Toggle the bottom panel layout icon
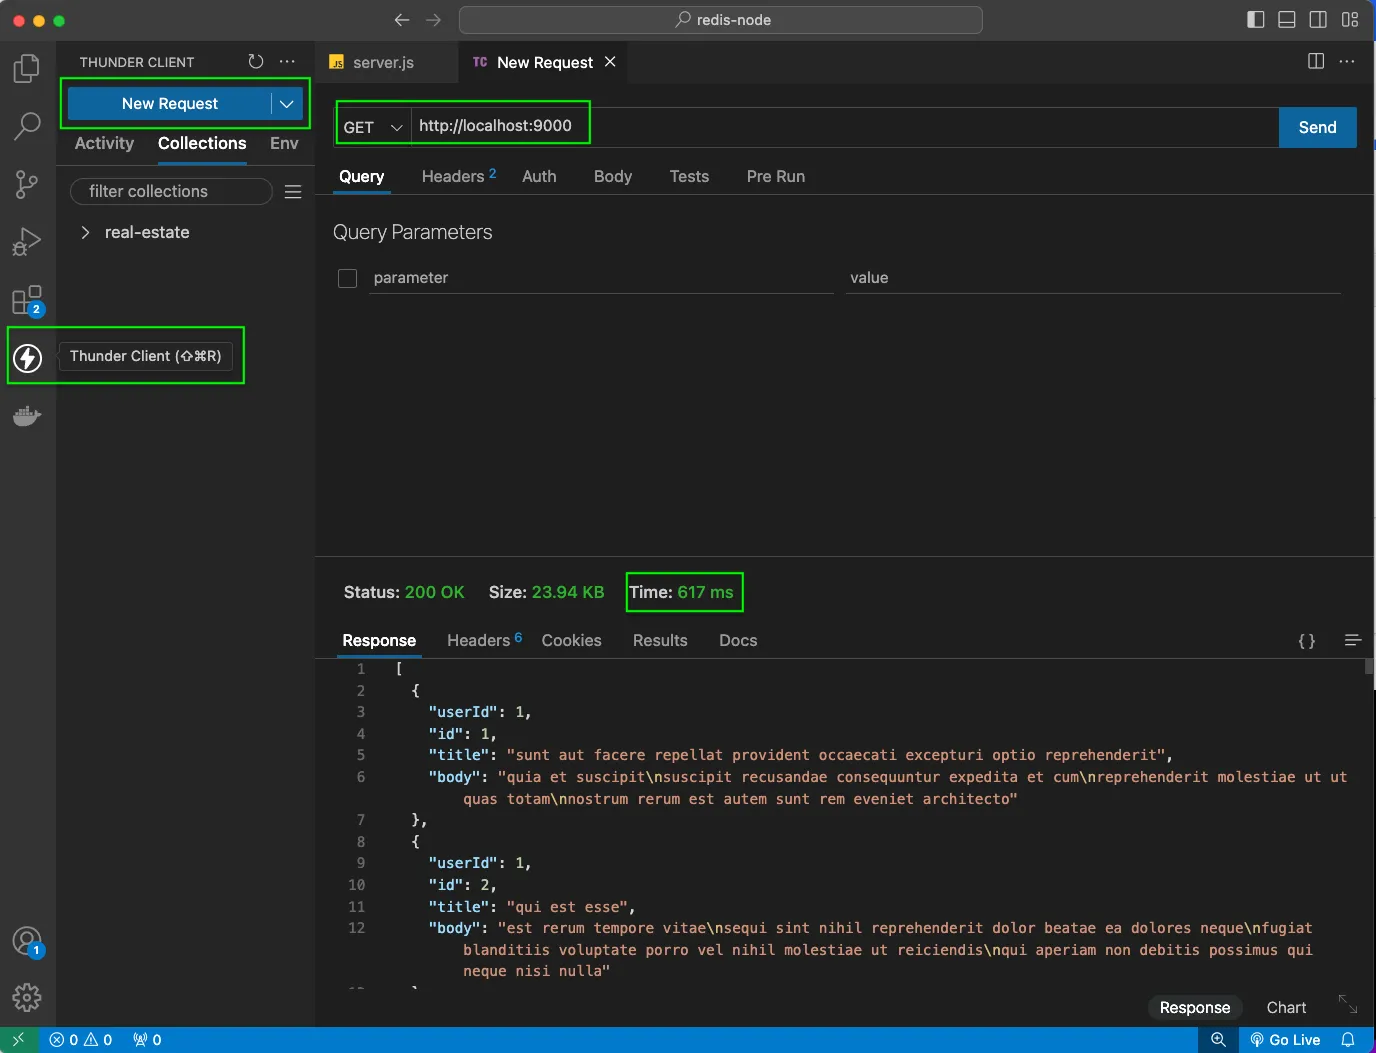This screenshot has height=1053, width=1376. tap(1287, 20)
